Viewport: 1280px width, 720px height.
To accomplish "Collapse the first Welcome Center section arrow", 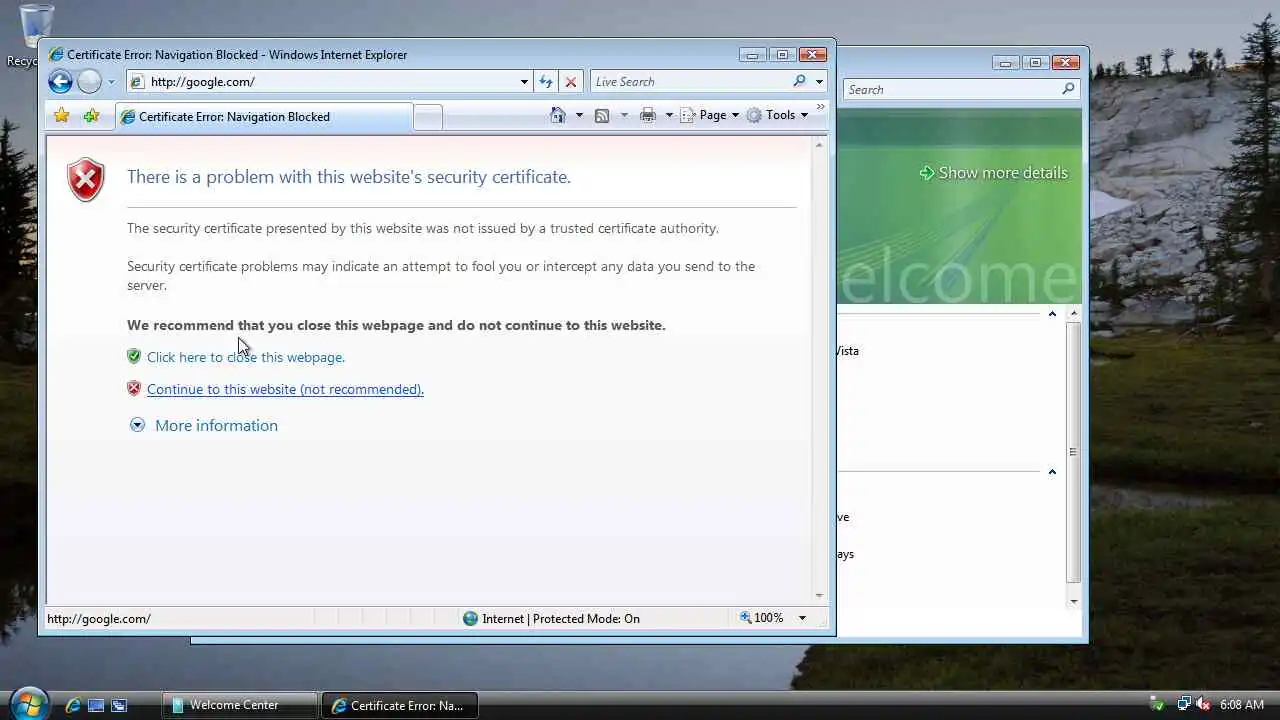I will click(1052, 314).
